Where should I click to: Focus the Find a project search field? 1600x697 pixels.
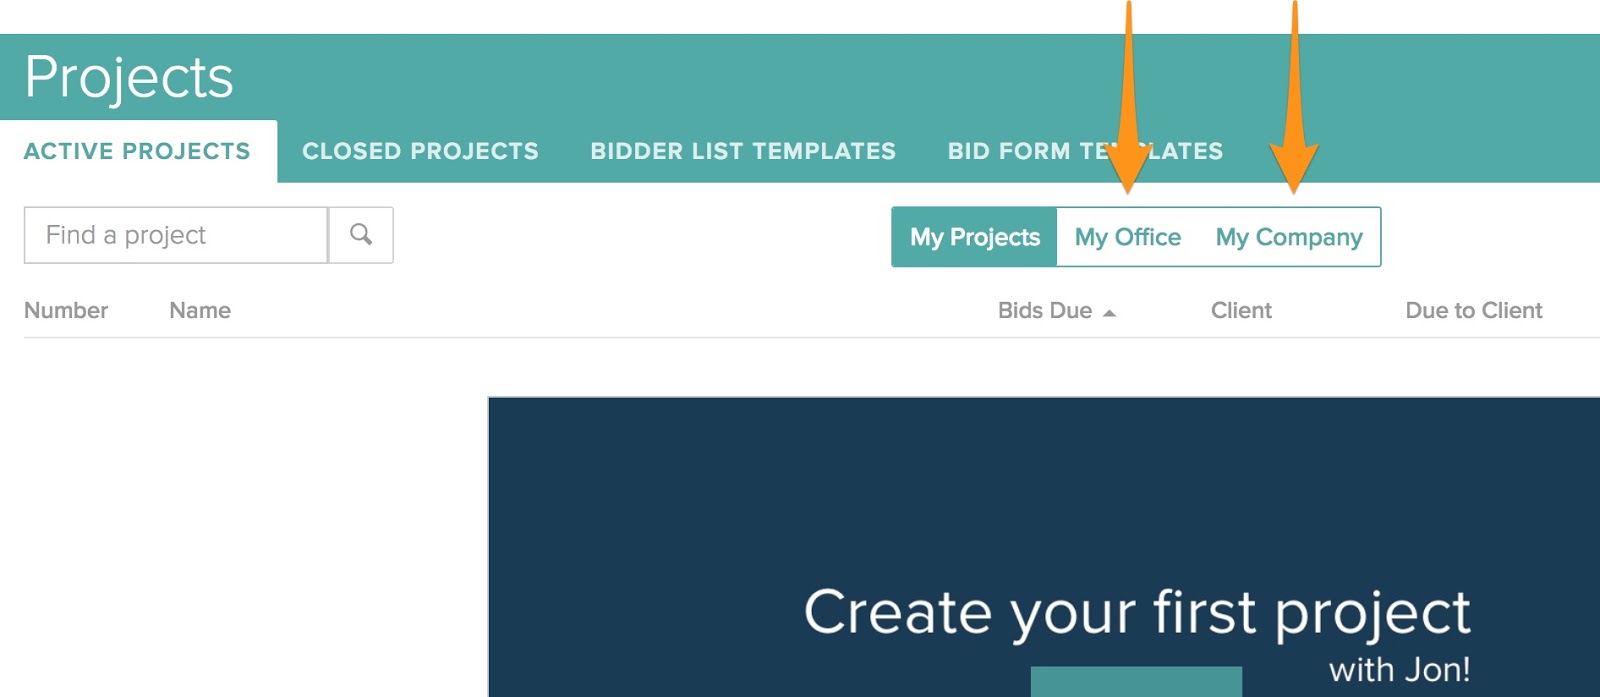pos(176,235)
